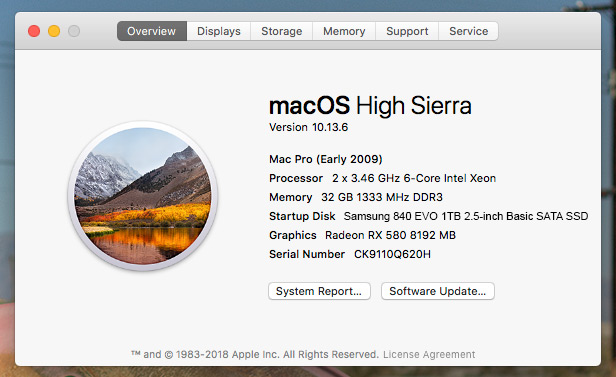Open the Storage tab
This screenshot has height=377, width=616.
pyautogui.click(x=282, y=31)
